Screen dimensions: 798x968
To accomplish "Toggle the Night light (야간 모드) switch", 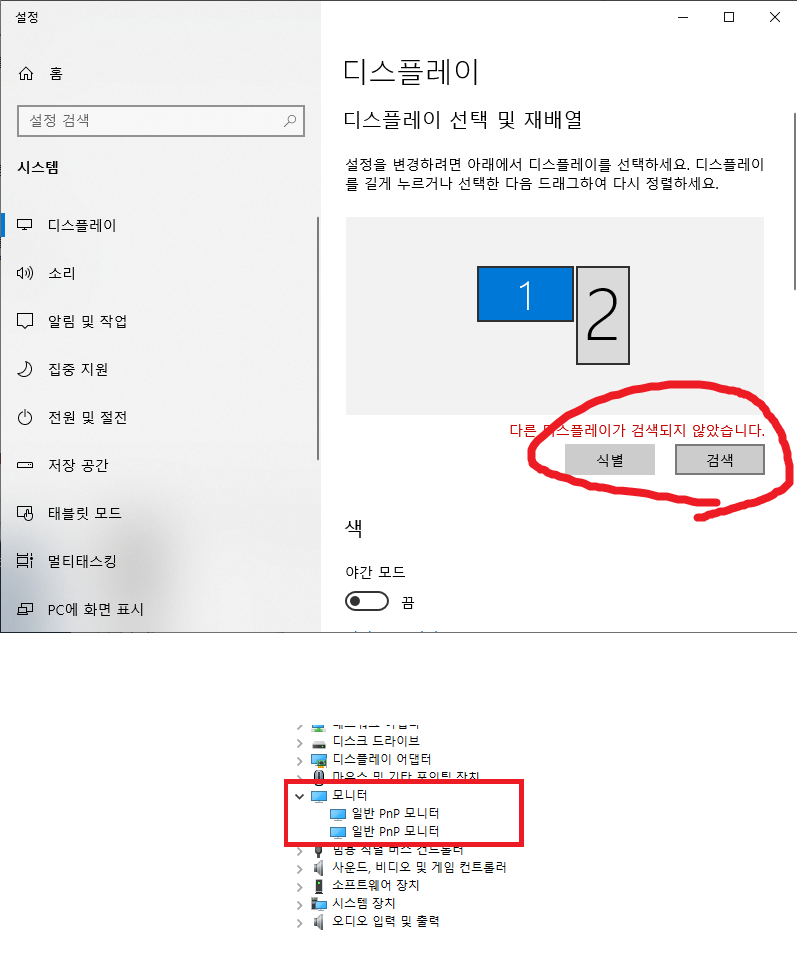I will [x=367, y=601].
